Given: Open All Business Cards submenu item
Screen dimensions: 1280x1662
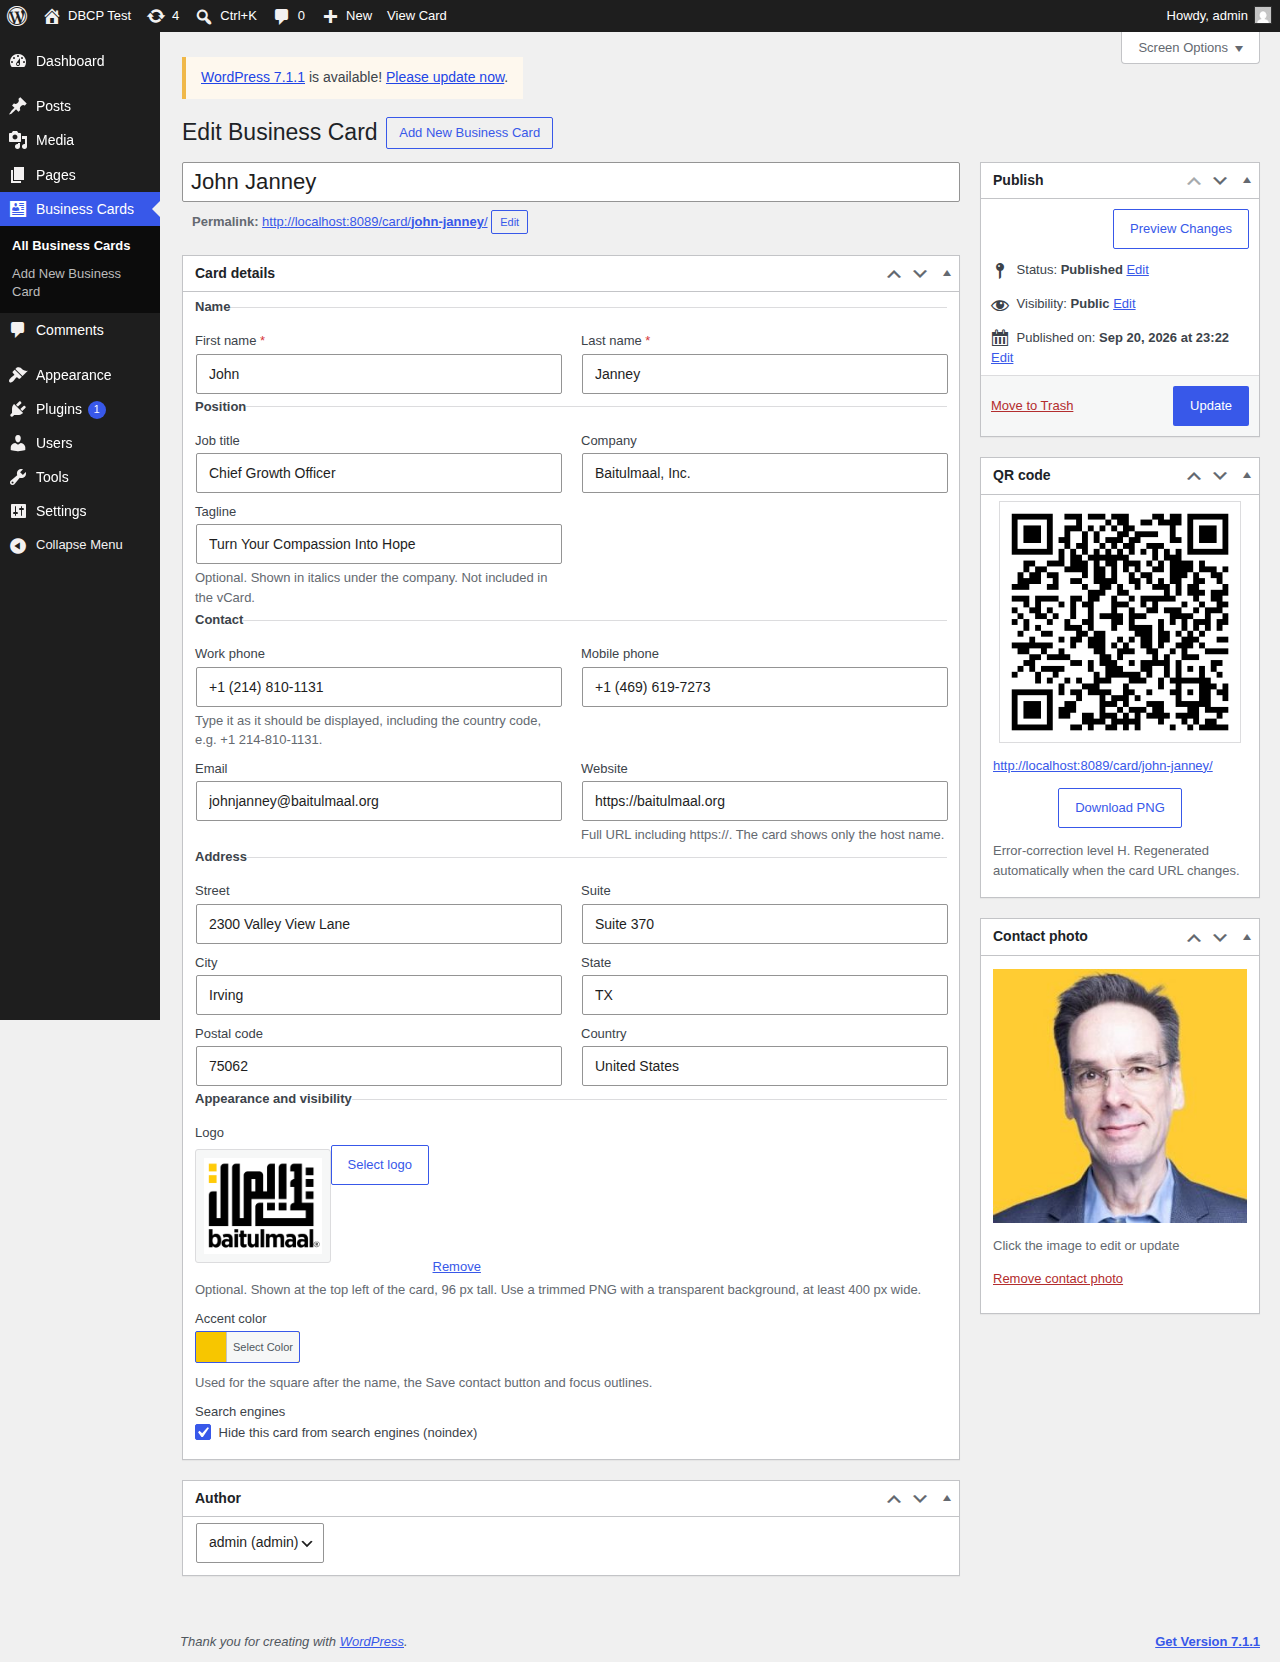Looking at the screenshot, I should pos(71,245).
